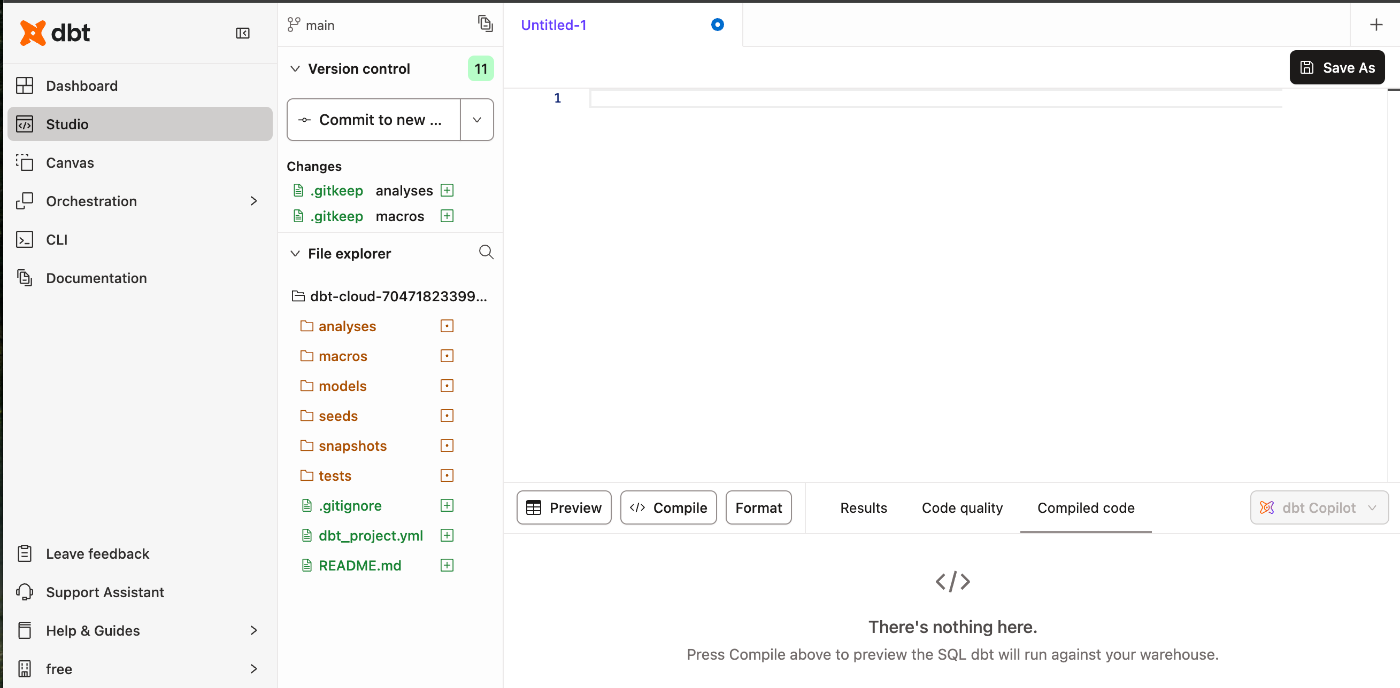This screenshot has width=1400, height=688.
Task: Open the commit options dropdown arrow
Action: coord(477,120)
